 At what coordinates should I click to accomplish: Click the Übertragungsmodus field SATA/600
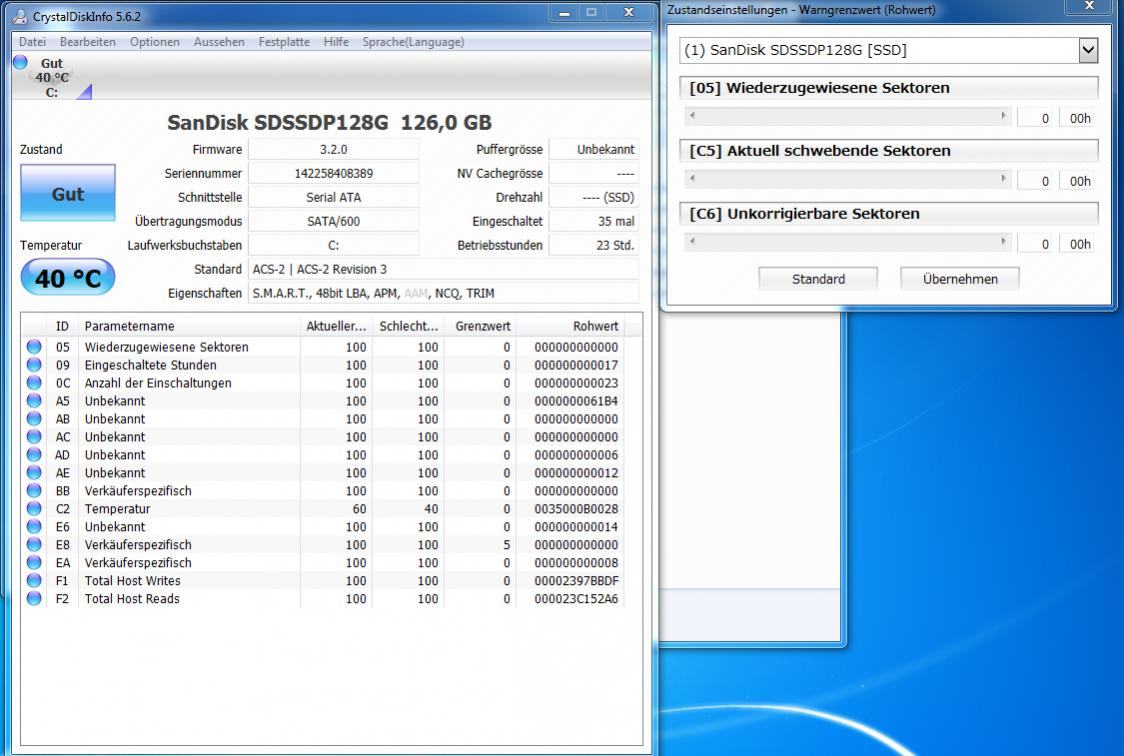pos(333,221)
